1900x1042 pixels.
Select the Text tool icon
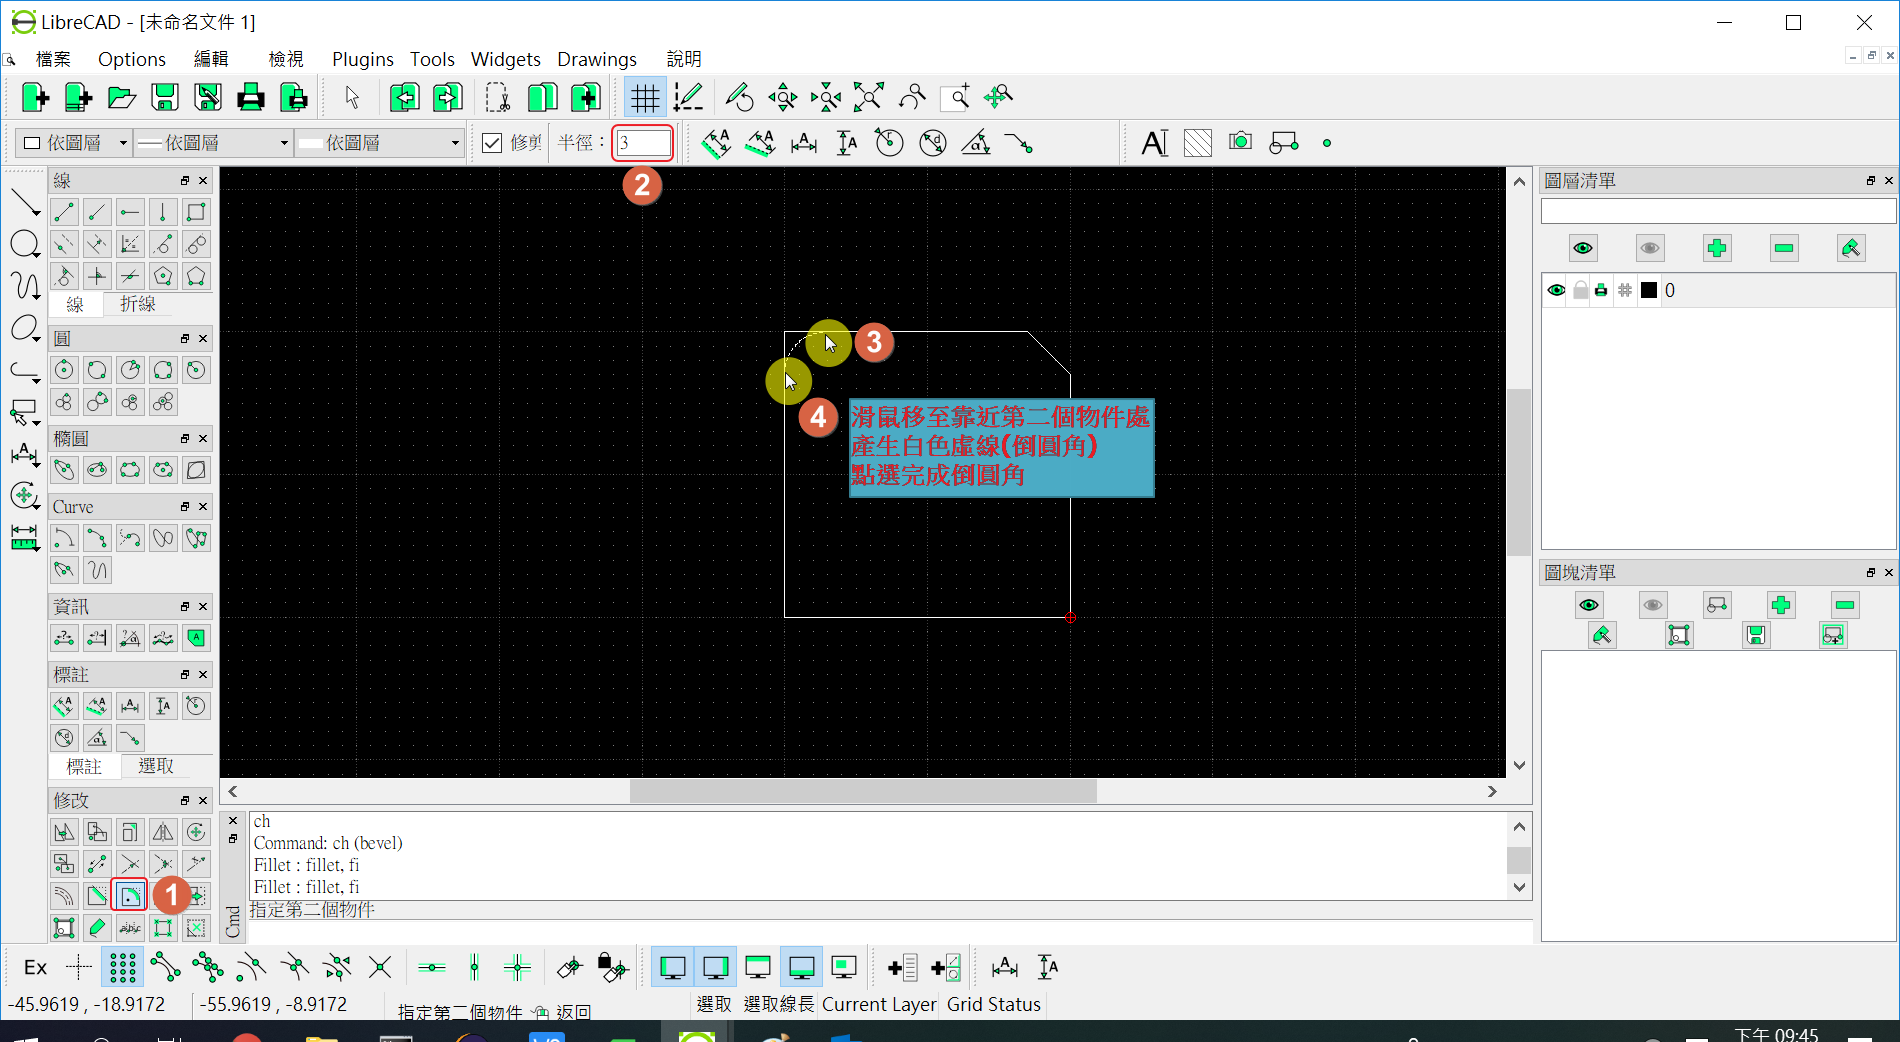tap(1154, 143)
